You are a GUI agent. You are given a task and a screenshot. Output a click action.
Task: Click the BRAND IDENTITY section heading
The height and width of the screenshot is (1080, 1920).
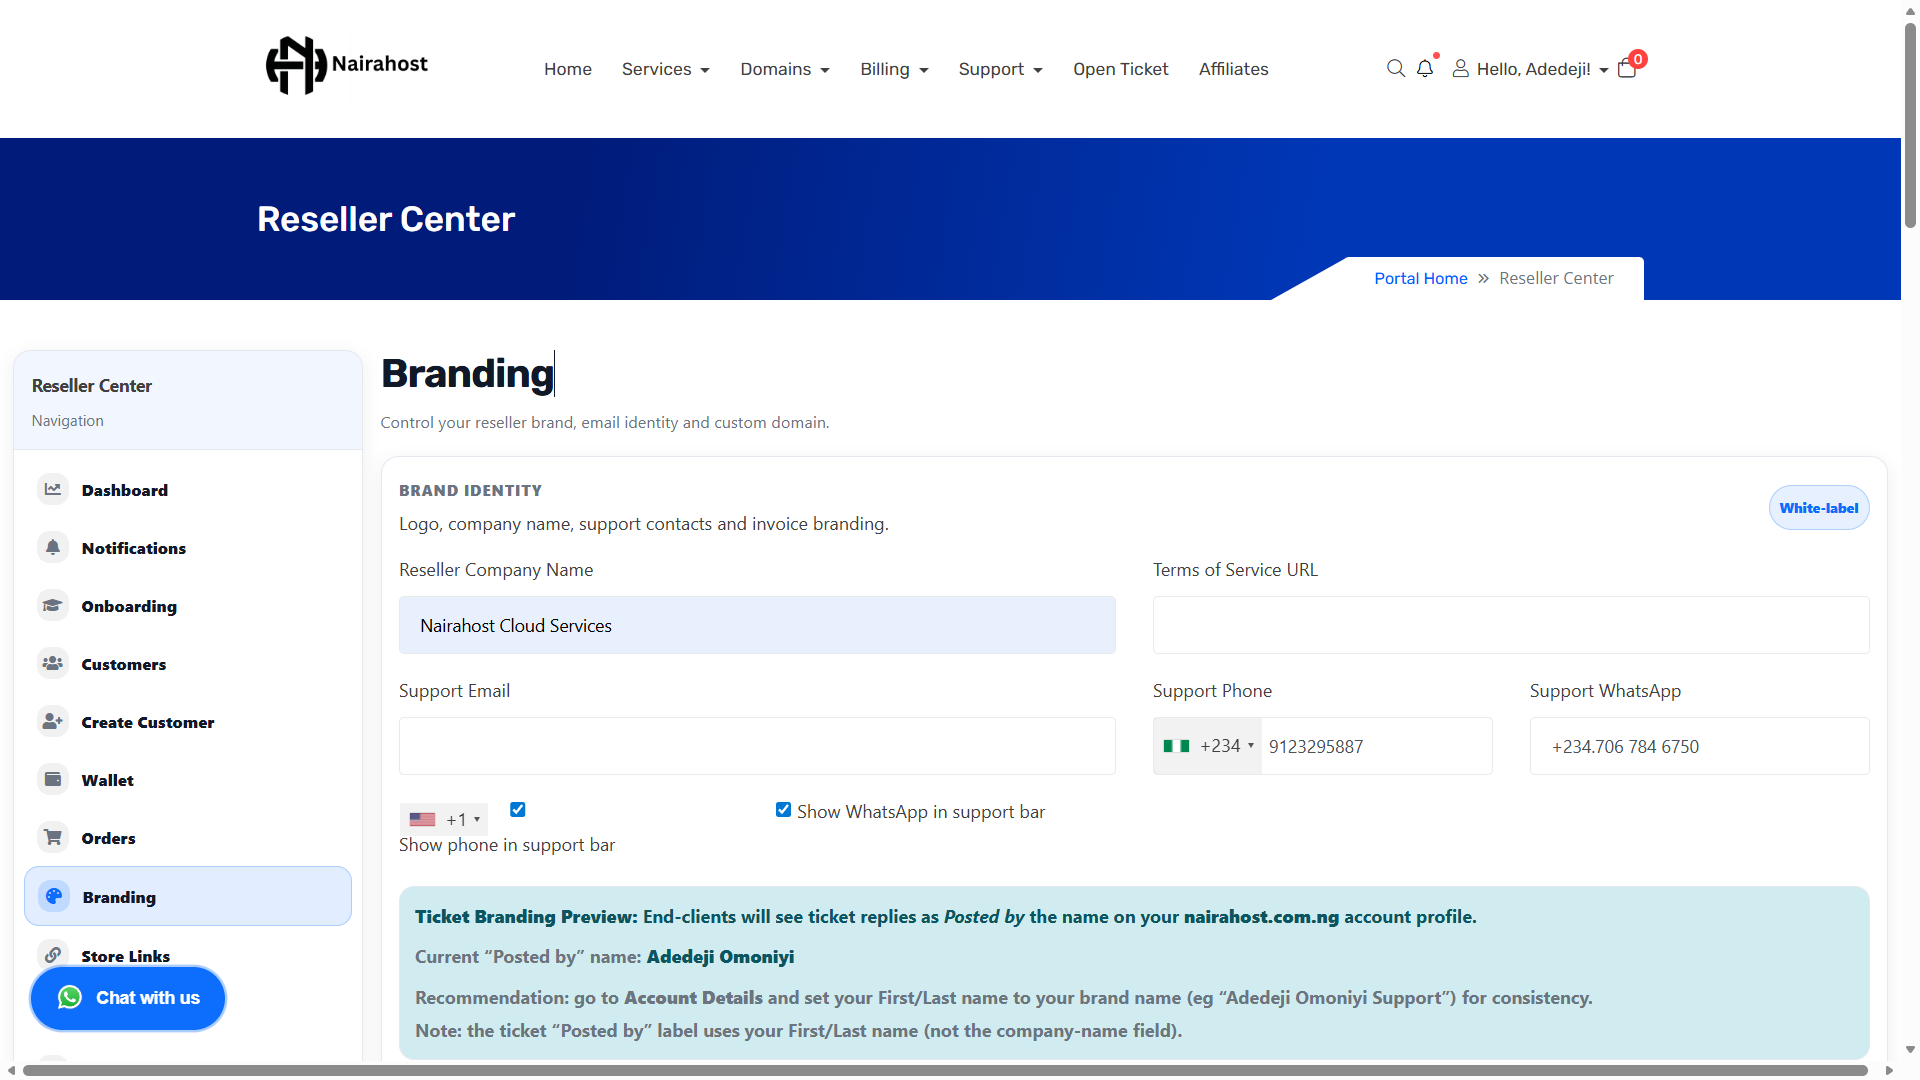(470, 491)
